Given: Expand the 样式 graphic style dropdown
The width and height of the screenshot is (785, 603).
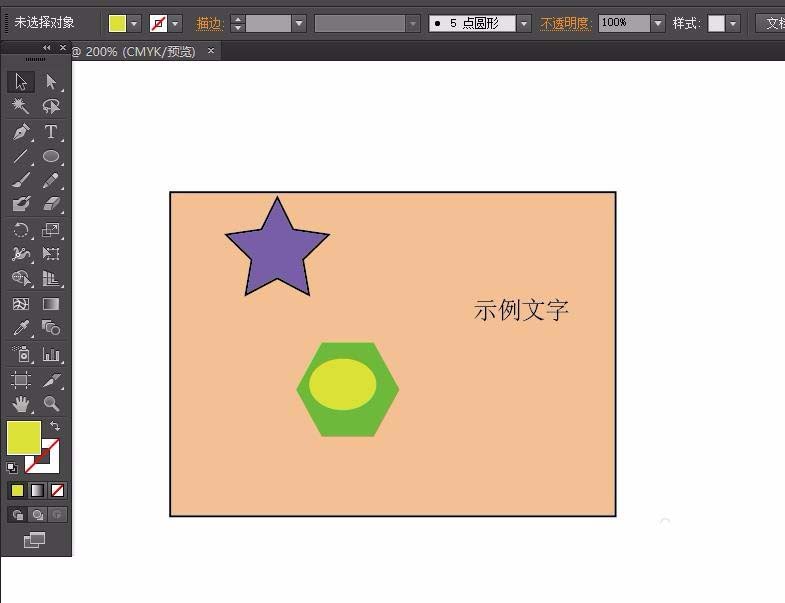Looking at the screenshot, I should 733,24.
